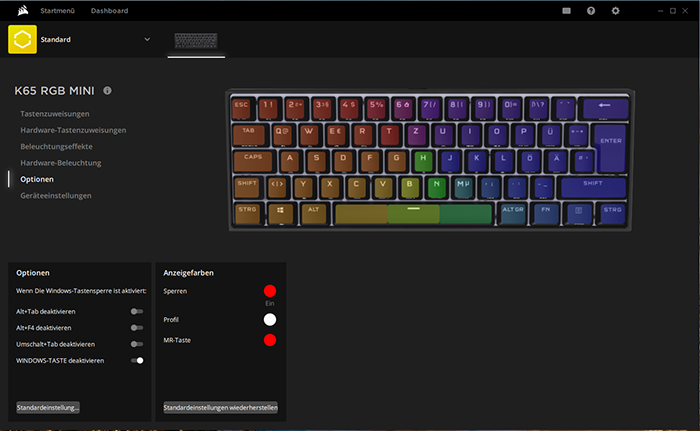Click the ESC key on keyboard image

[242, 108]
